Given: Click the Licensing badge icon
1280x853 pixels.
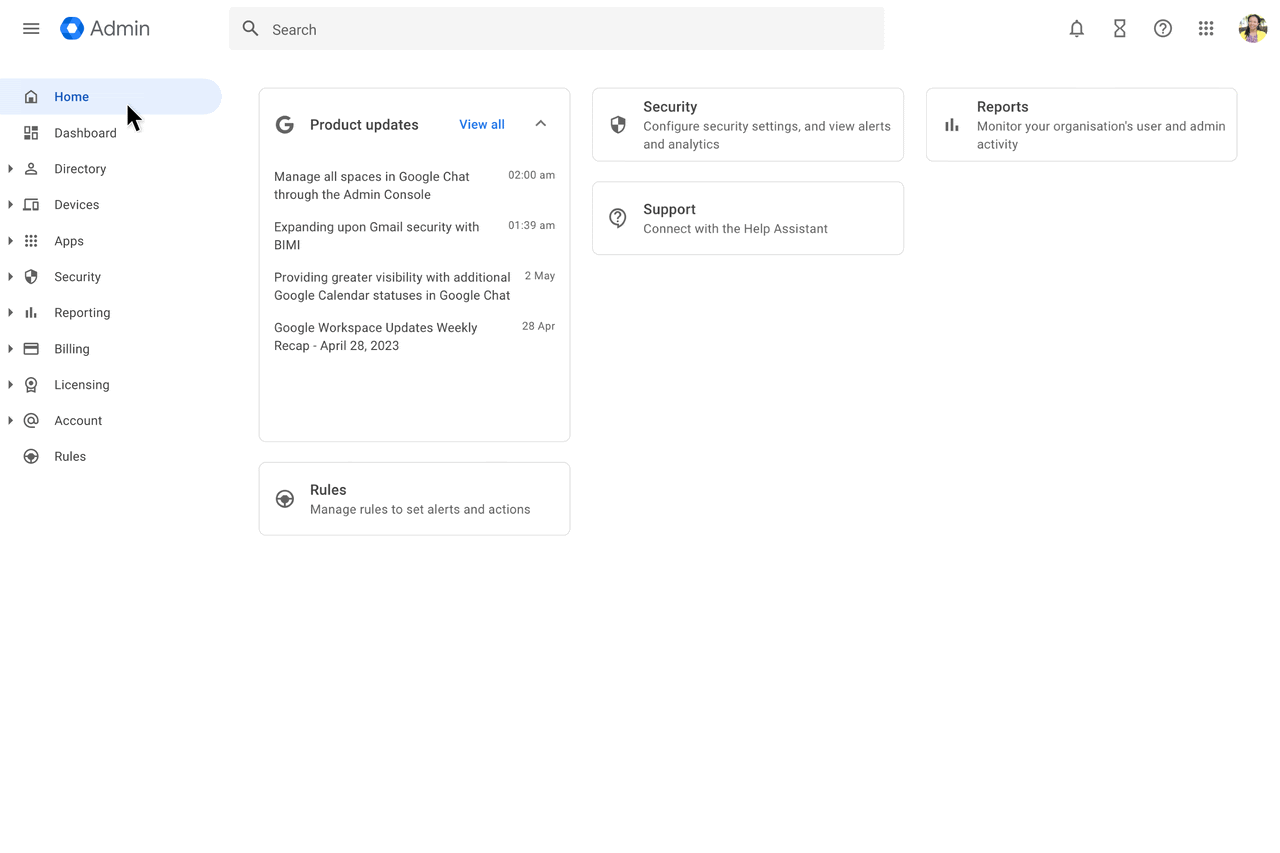Looking at the screenshot, I should point(31,385).
